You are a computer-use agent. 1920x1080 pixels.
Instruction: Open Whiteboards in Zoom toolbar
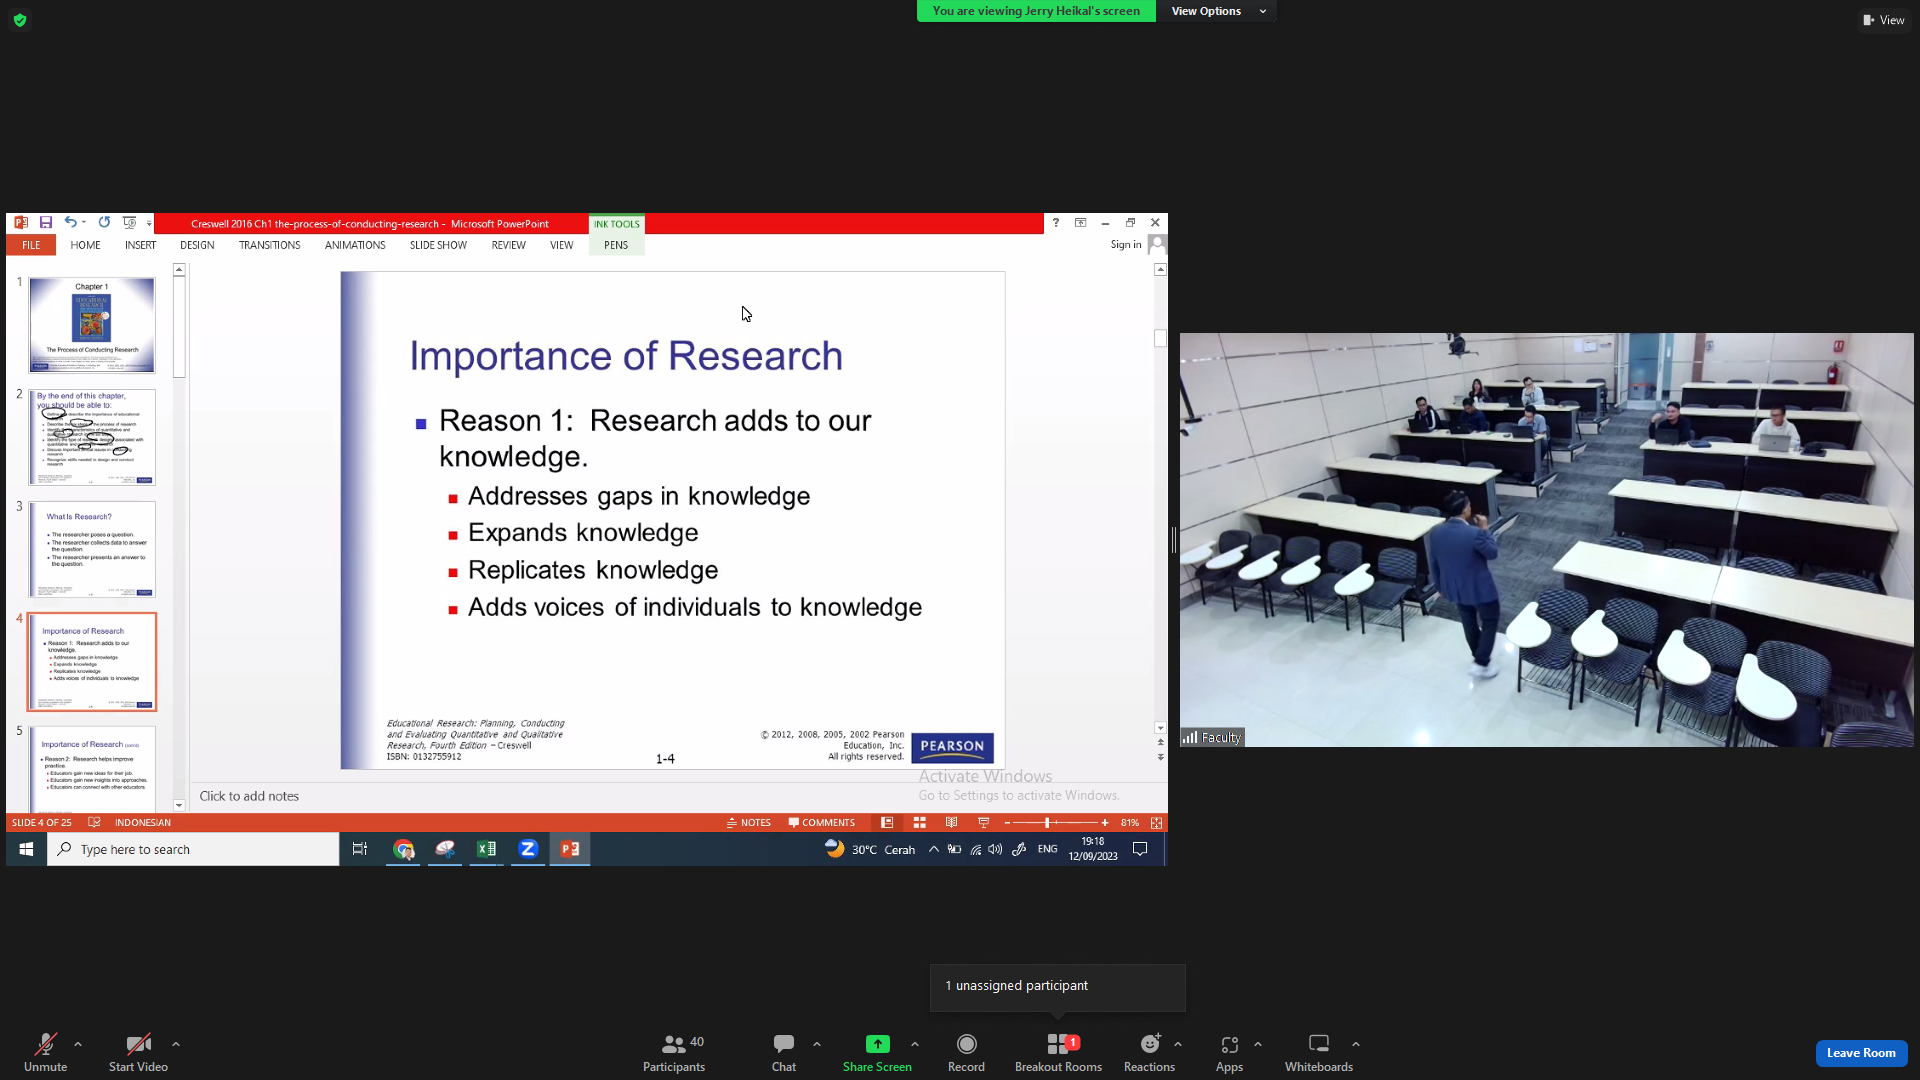pyautogui.click(x=1319, y=1053)
